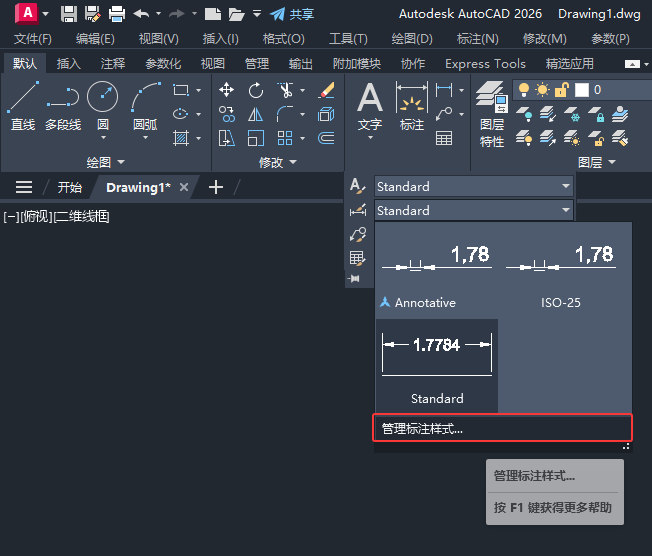This screenshot has width=652, height=556.
Task: Expand the Modify (修改) panel
Action: point(278,162)
